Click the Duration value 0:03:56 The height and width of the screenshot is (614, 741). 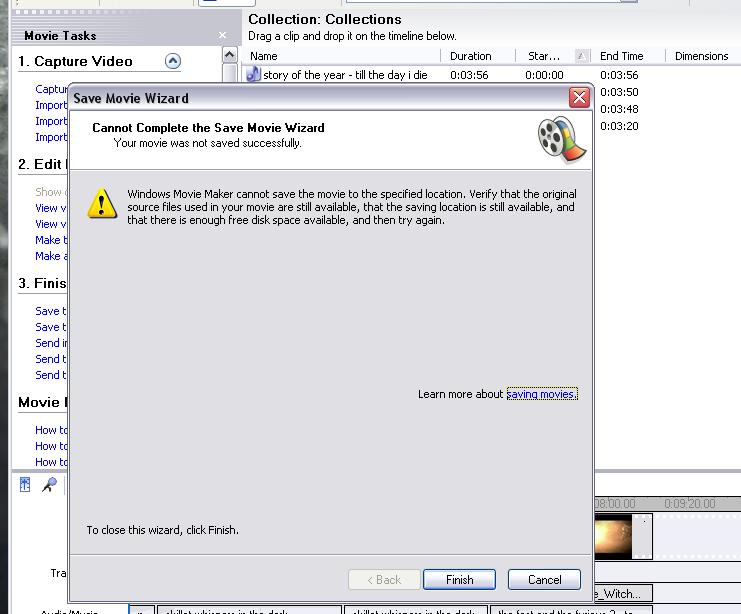(x=469, y=75)
